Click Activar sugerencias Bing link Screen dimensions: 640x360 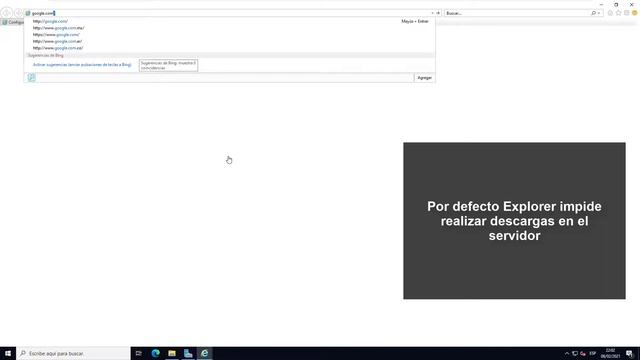[82, 65]
